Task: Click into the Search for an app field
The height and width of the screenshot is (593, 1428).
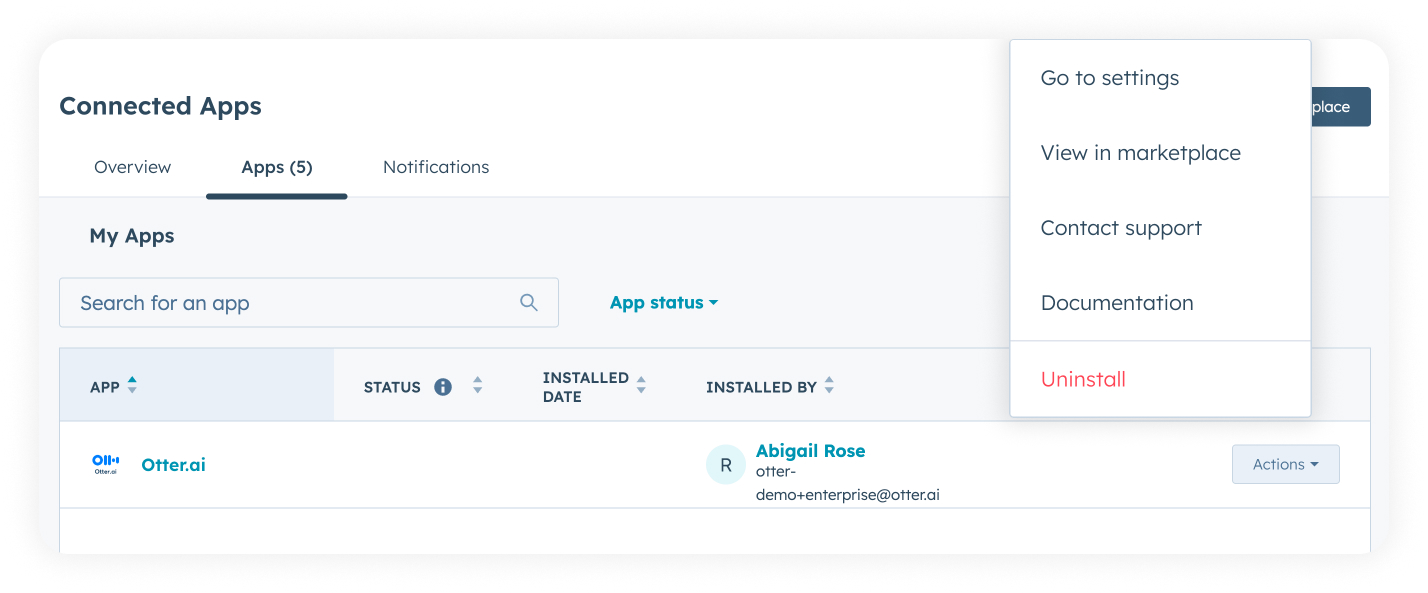Action: point(290,303)
